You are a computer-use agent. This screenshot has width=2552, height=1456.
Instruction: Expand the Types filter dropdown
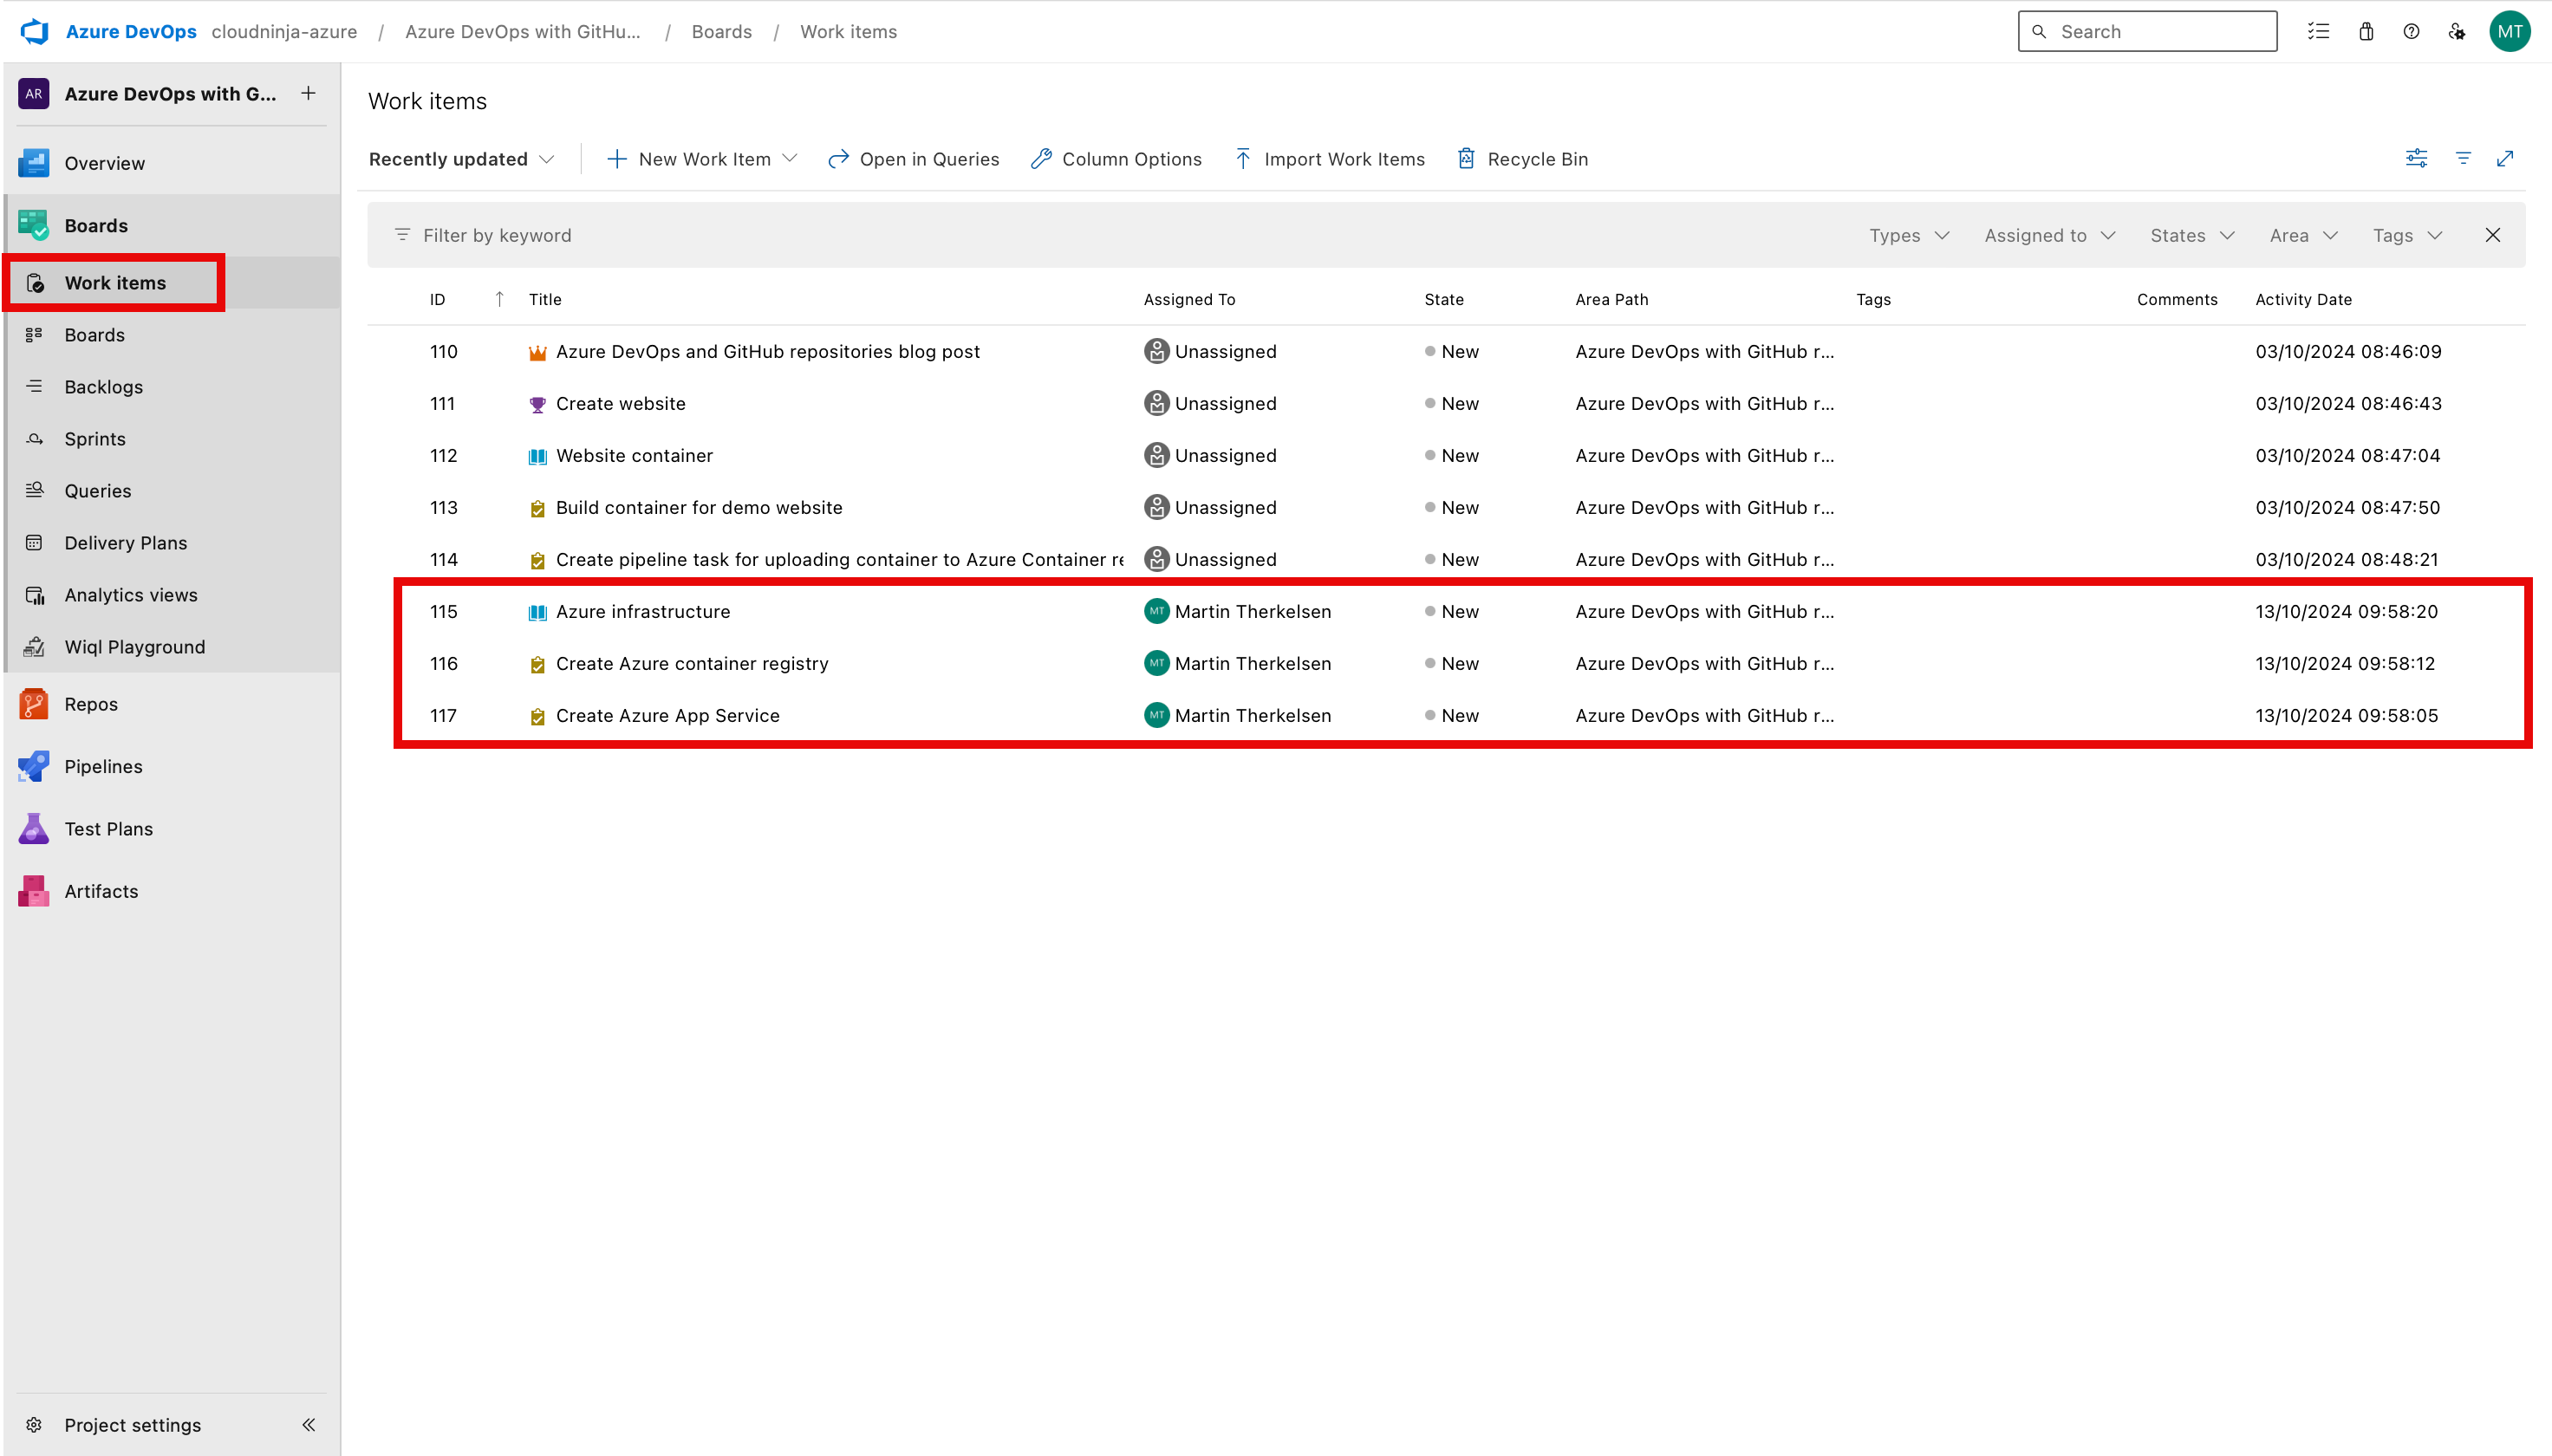1909,235
